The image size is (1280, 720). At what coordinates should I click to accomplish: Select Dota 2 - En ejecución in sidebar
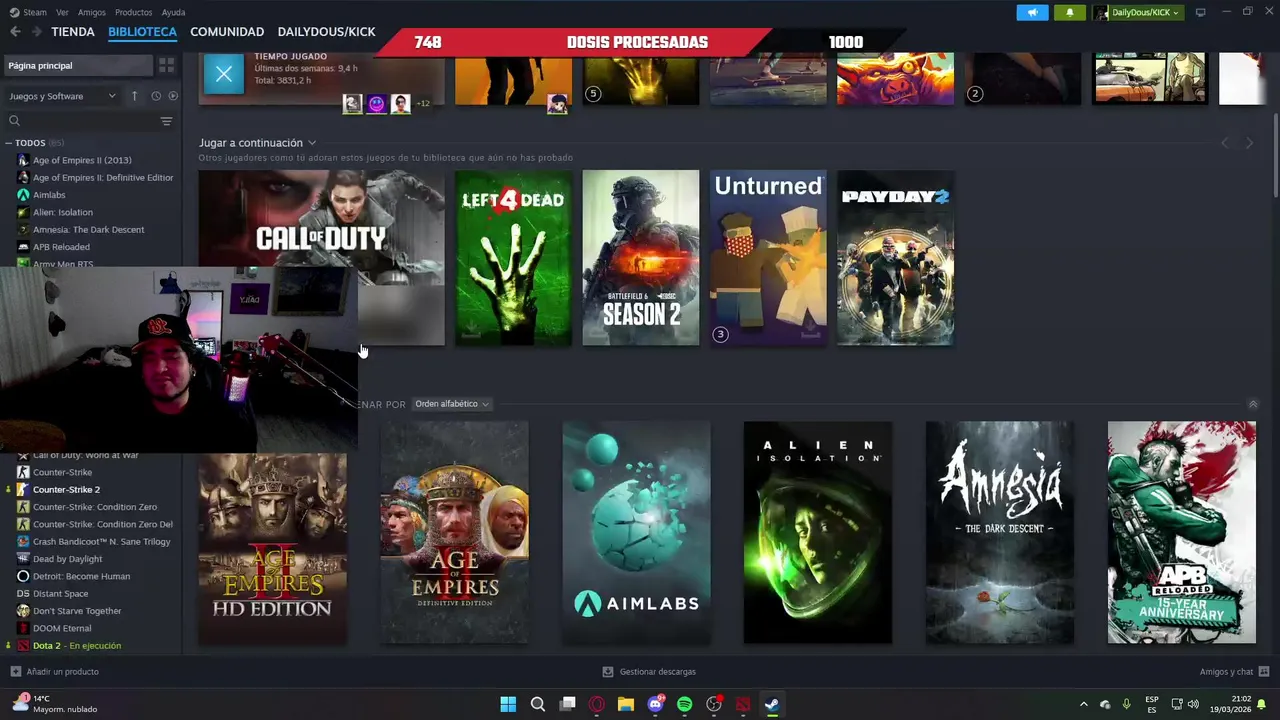(x=76, y=646)
